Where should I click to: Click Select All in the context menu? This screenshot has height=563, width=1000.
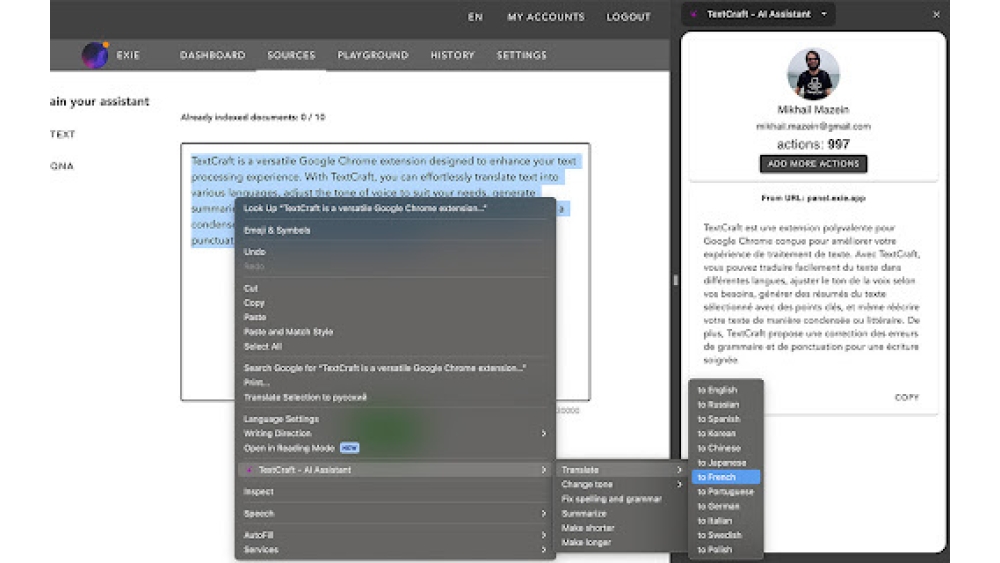(x=395, y=346)
